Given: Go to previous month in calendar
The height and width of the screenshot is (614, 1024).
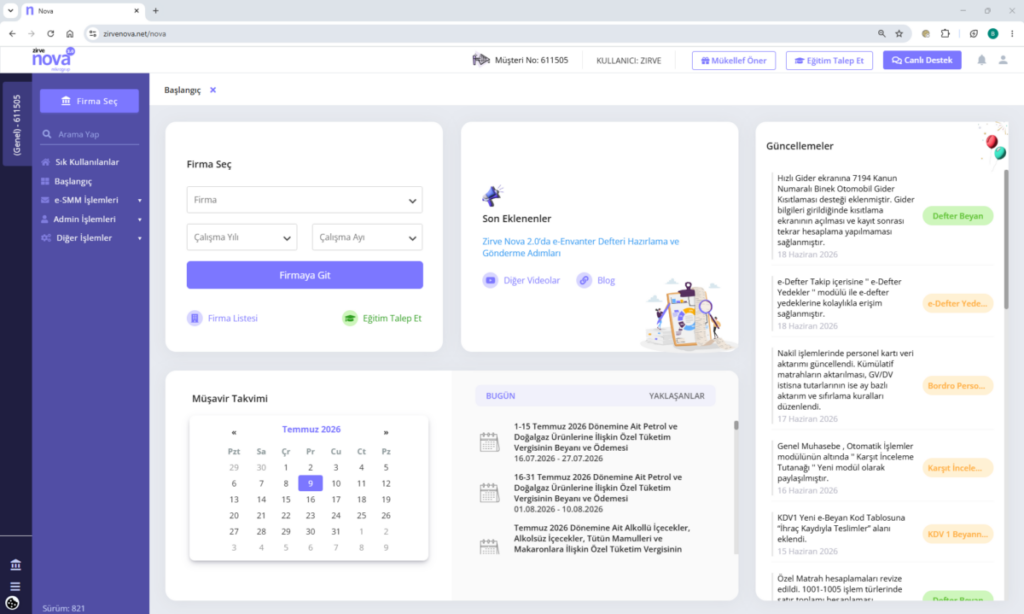Looking at the screenshot, I should (234, 432).
